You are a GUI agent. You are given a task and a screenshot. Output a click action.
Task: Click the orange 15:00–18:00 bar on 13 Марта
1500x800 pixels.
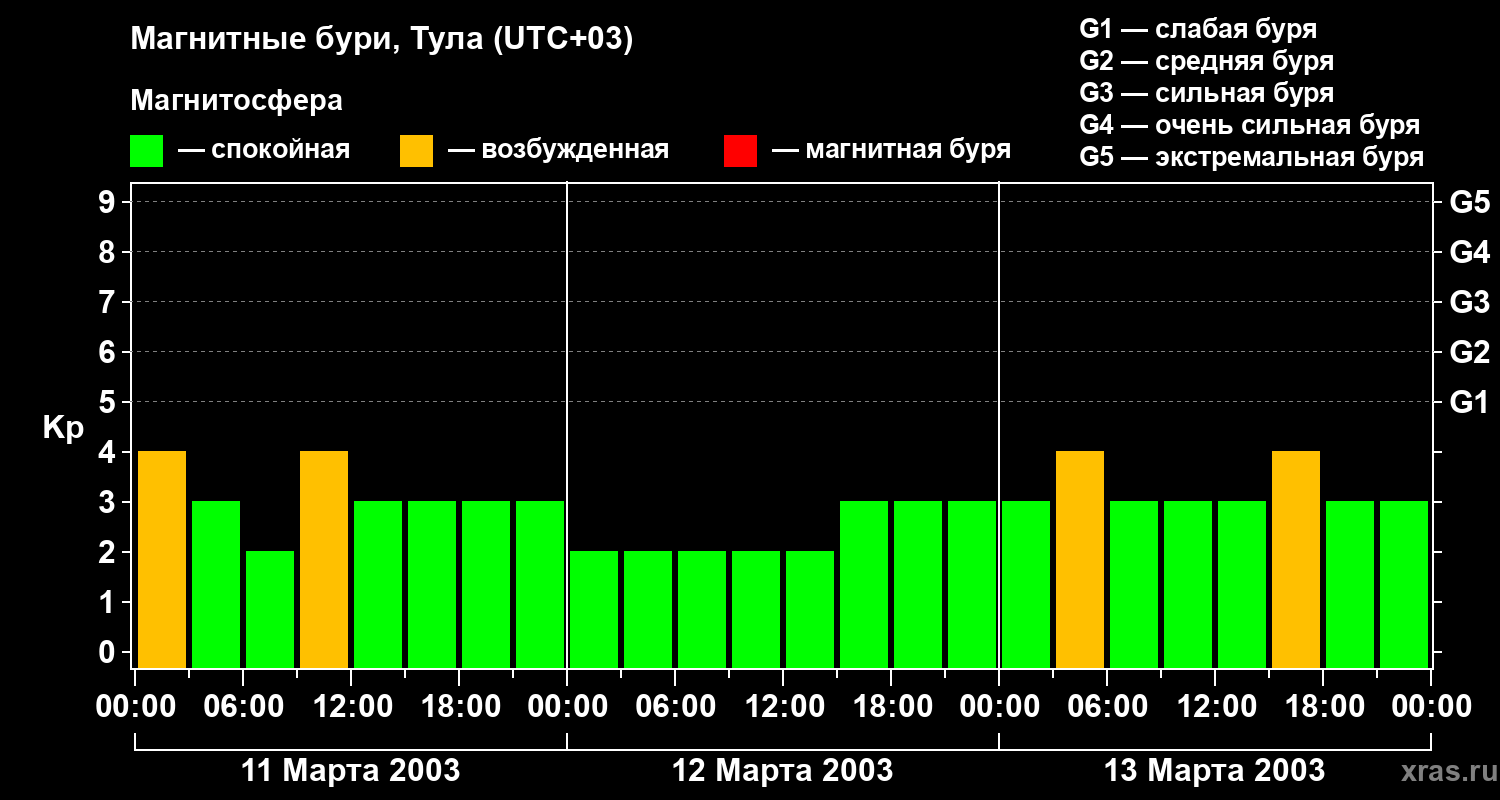click(1296, 559)
